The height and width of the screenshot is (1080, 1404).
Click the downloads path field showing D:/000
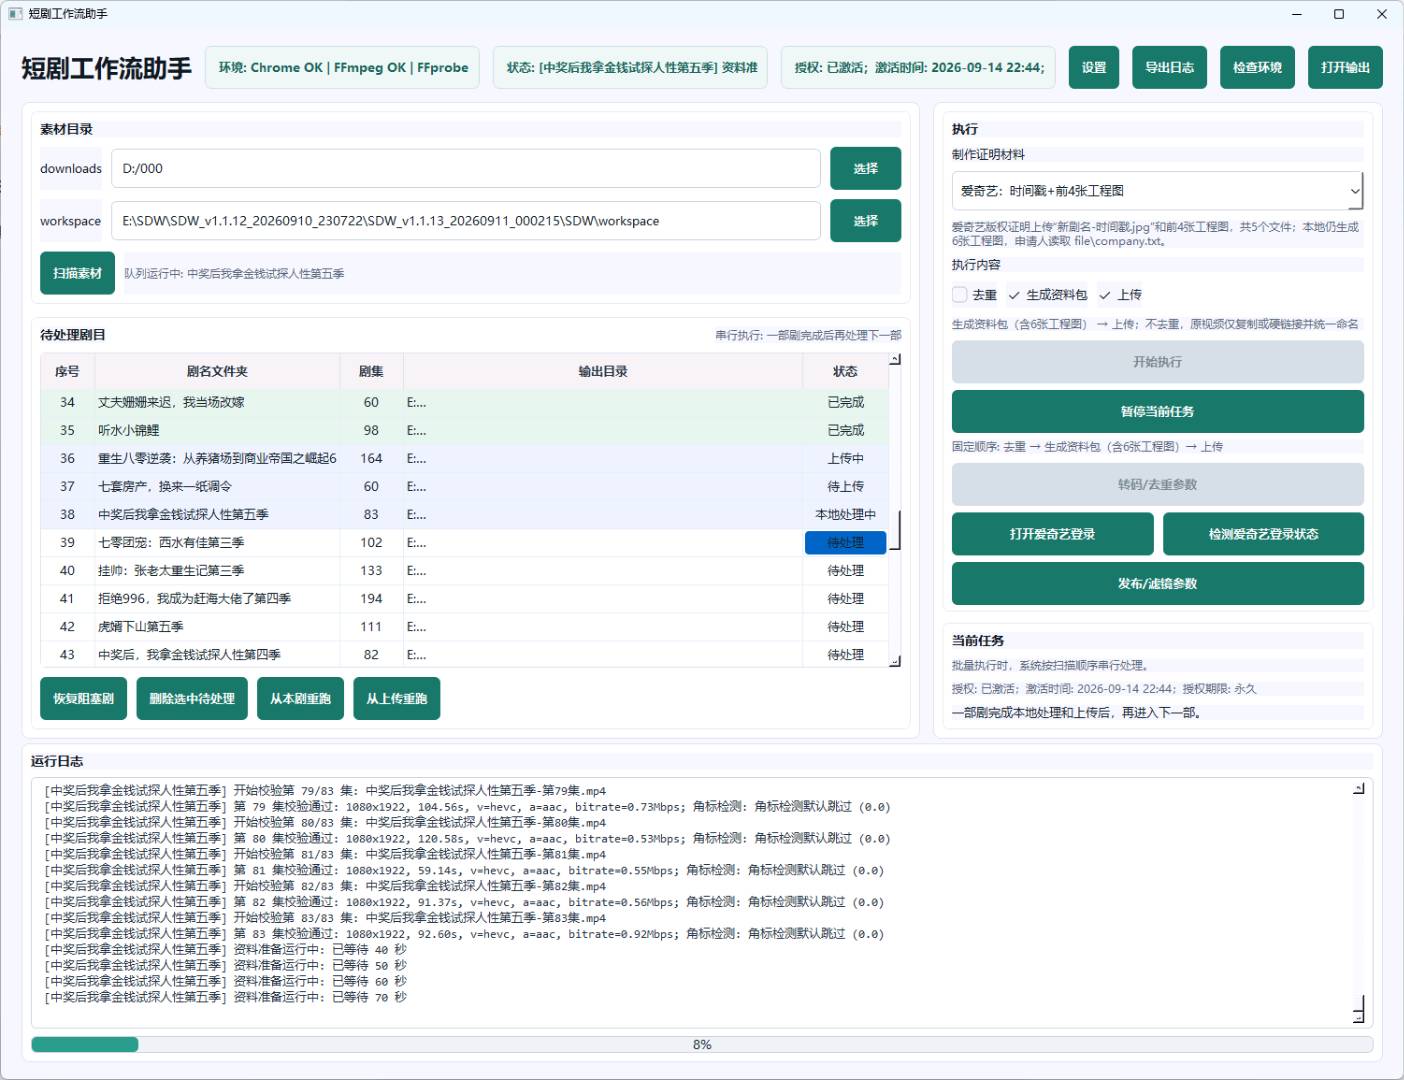pos(466,168)
